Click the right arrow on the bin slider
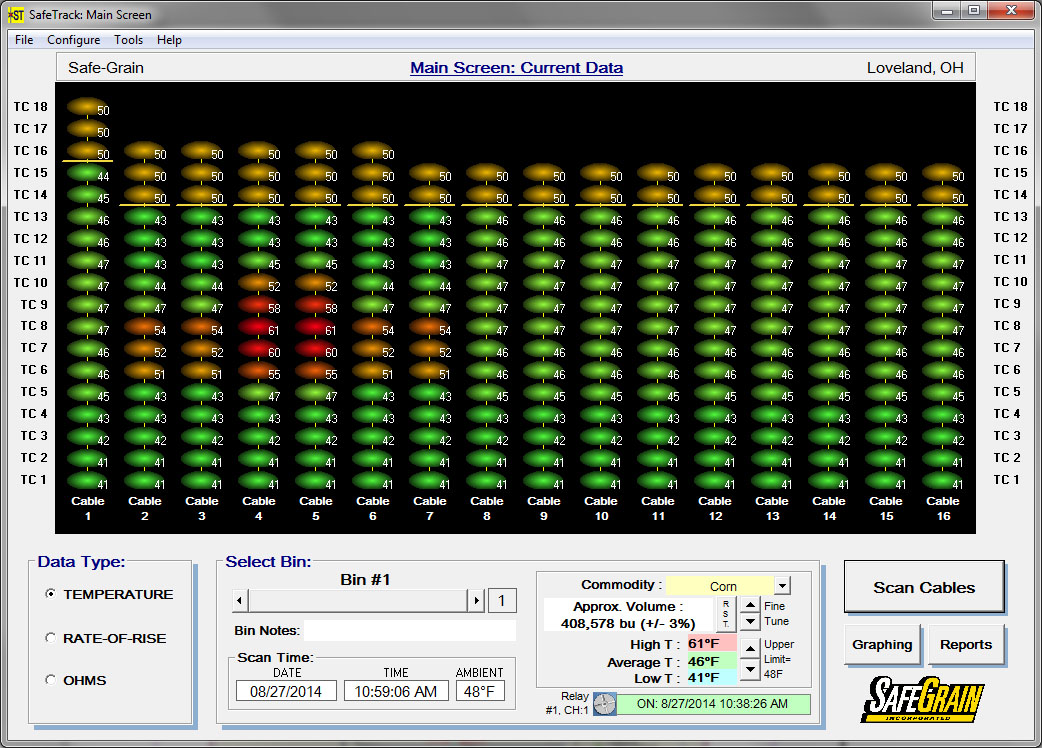1042x748 pixels. click(x=477, y=600)
